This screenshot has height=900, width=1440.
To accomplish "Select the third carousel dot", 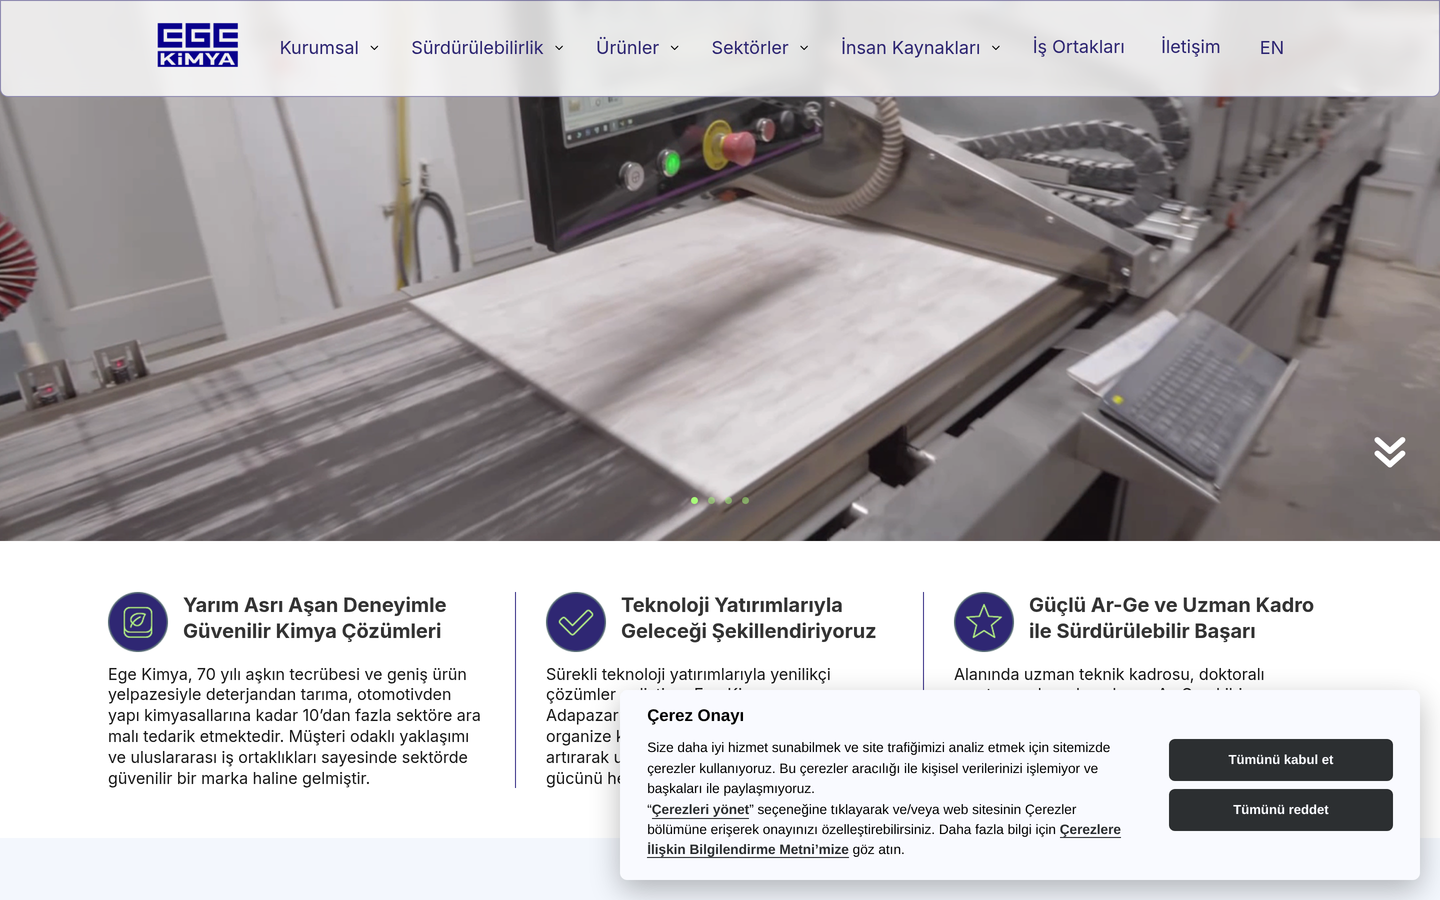I will click(728, 500).
